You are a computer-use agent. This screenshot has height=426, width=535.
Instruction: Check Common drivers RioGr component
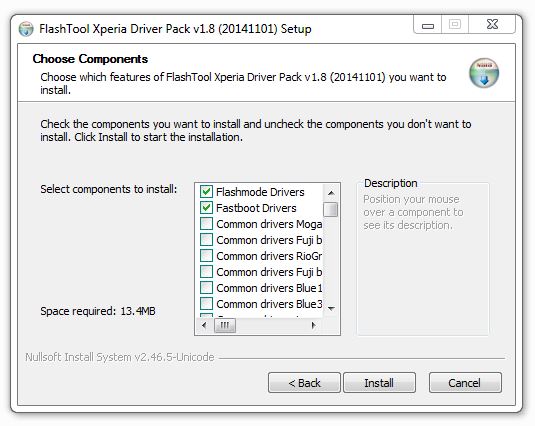206,256
